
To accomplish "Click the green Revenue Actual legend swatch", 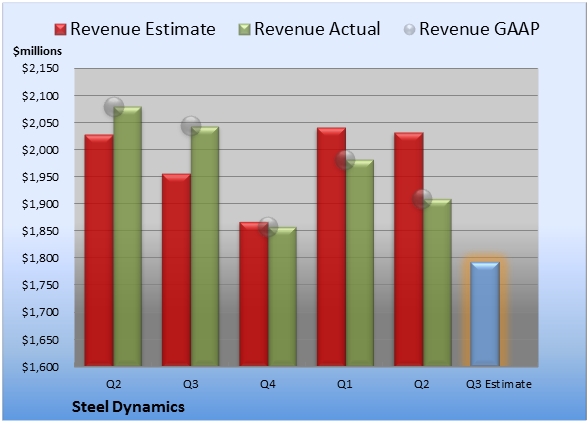I will click(244, 30).
